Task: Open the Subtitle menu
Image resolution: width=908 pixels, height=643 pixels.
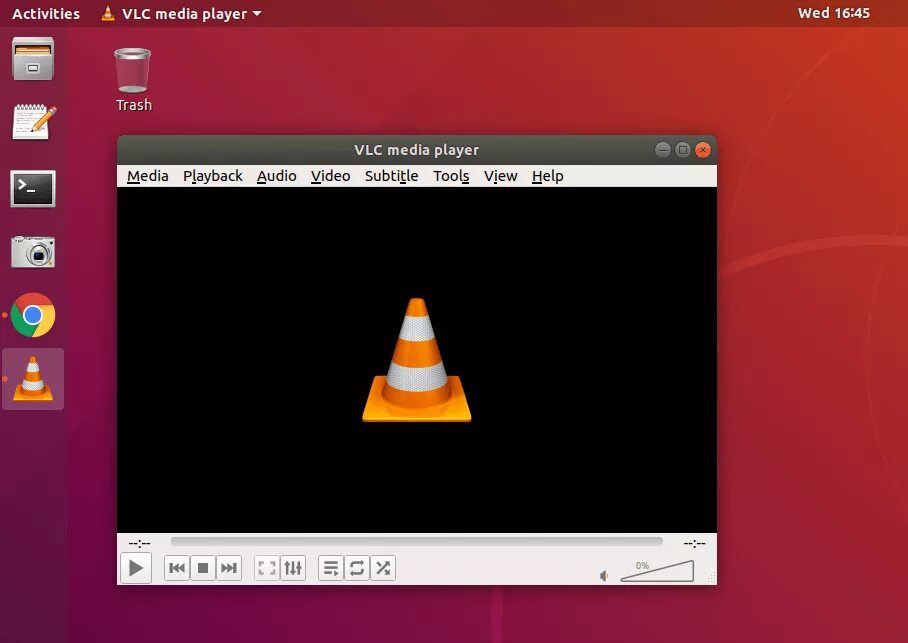Action: (x=391, y=176)
